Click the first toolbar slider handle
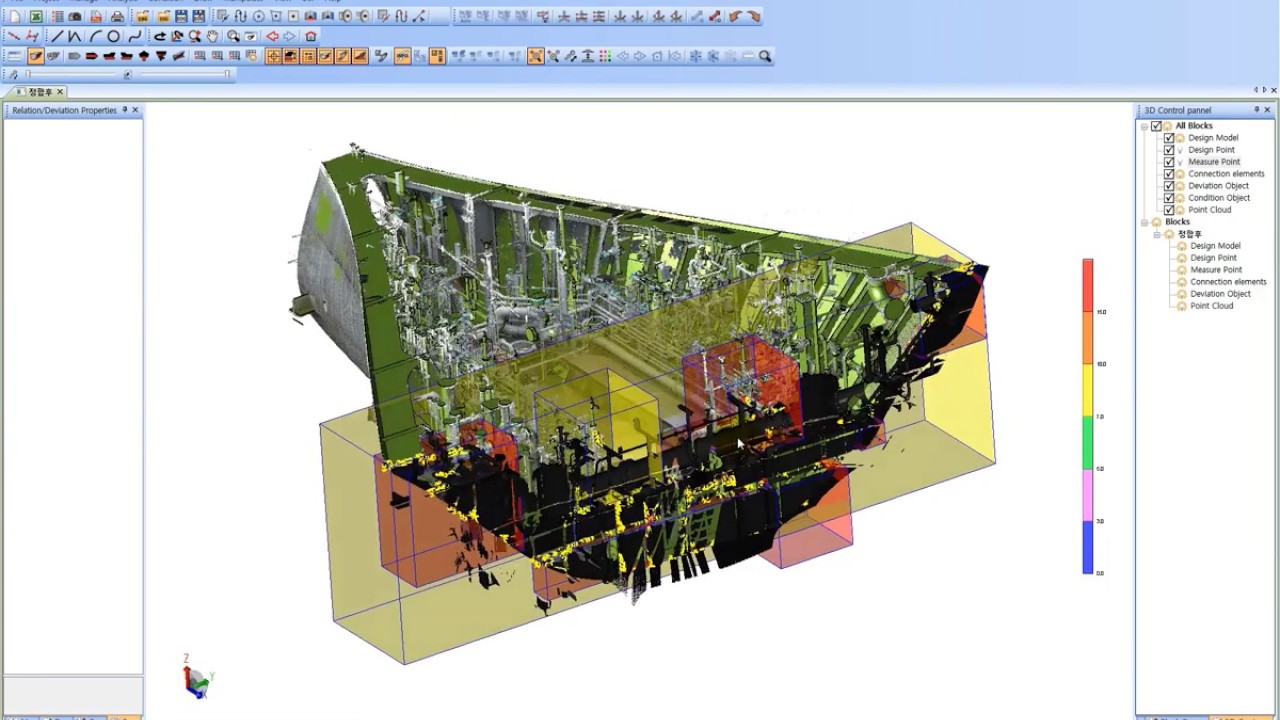 (28, 74)
